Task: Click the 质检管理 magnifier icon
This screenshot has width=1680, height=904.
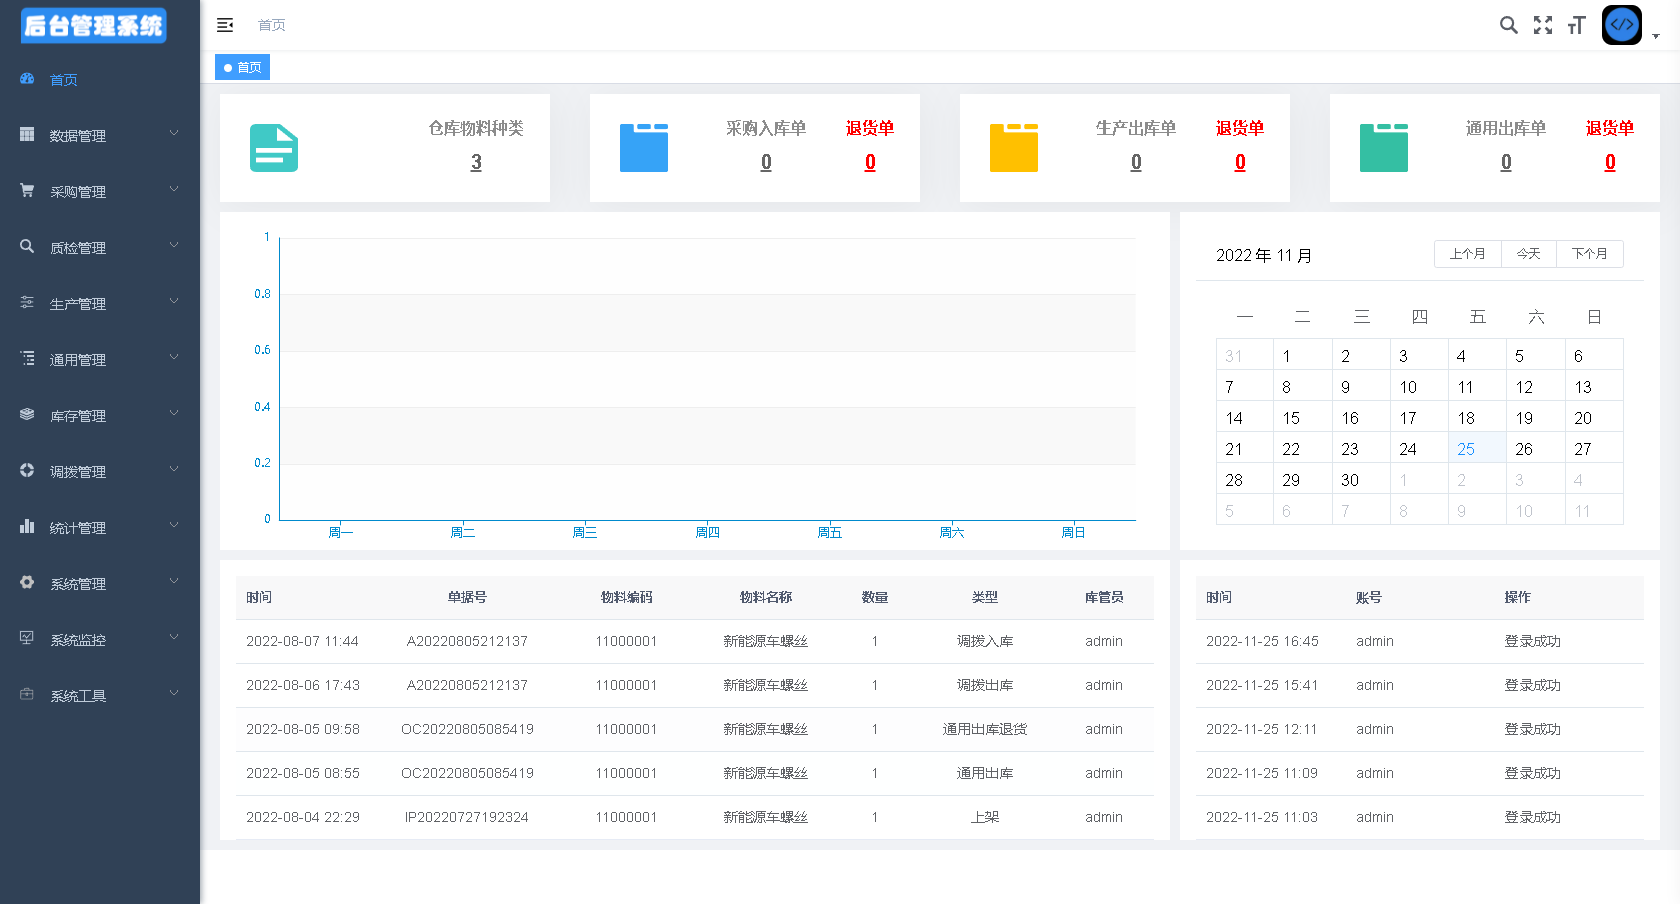Action: click(27, 246)
